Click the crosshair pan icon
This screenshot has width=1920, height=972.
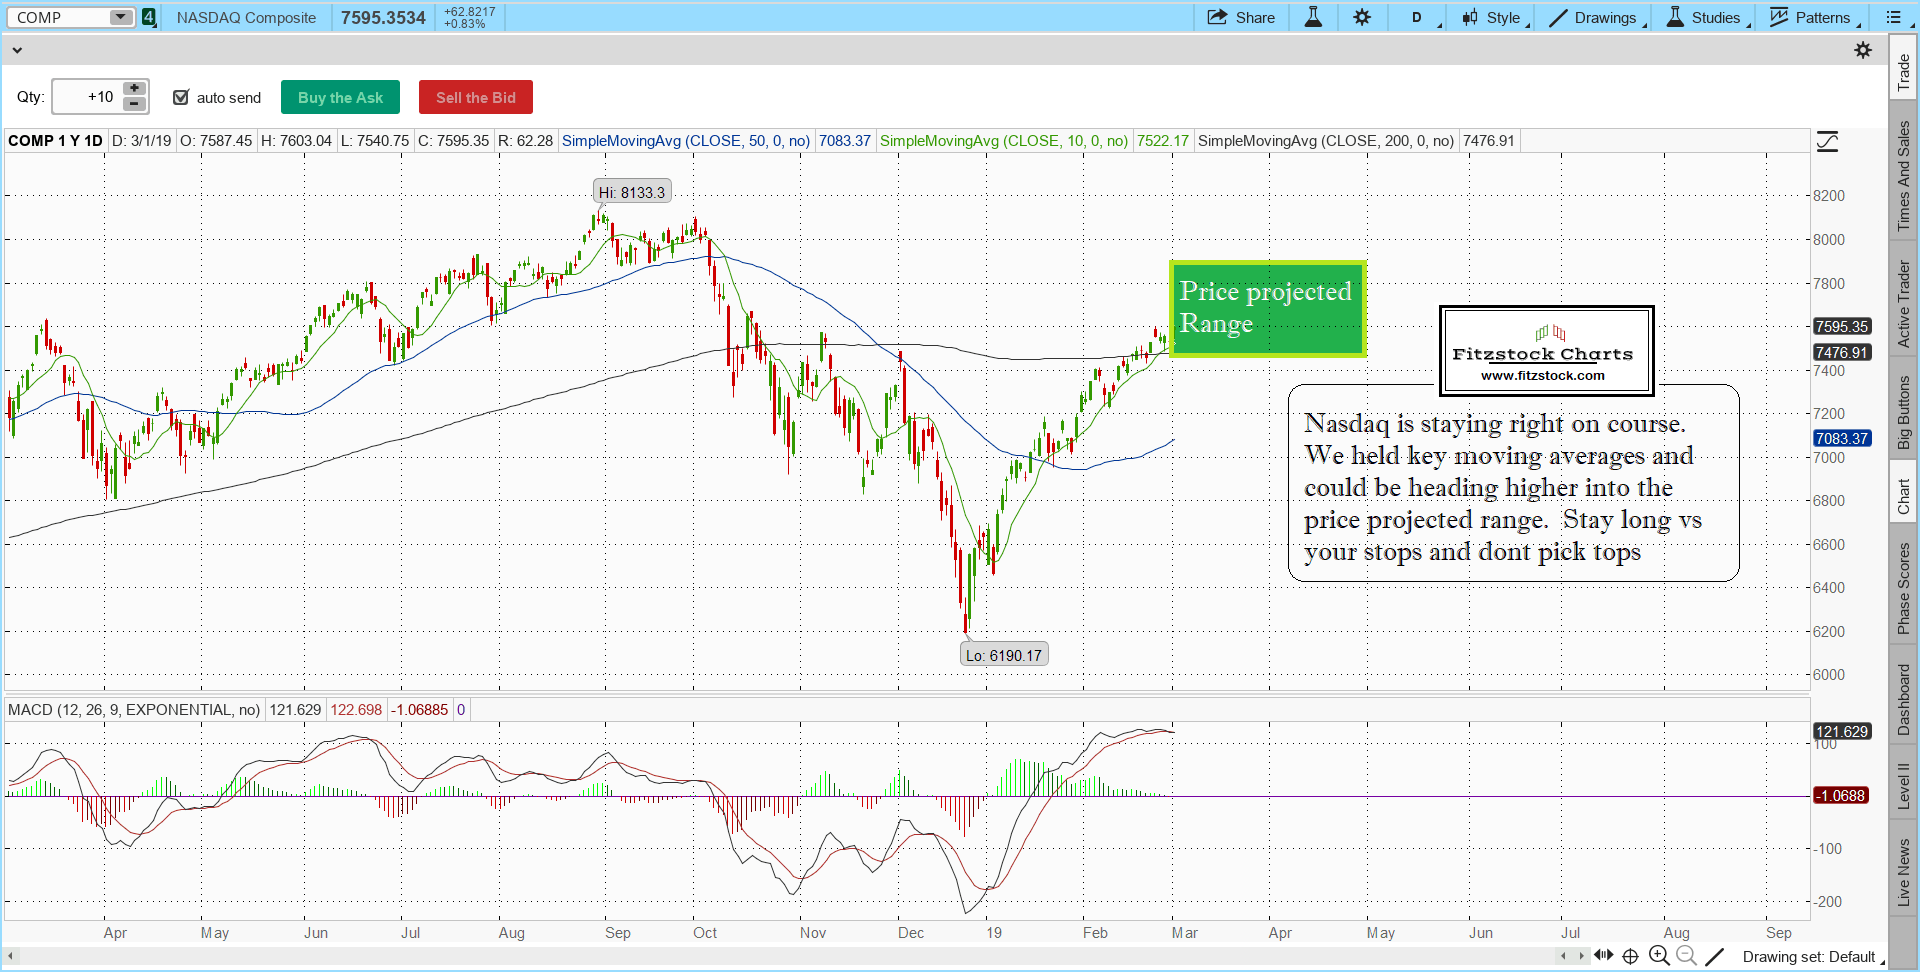tap(1630, 956)
